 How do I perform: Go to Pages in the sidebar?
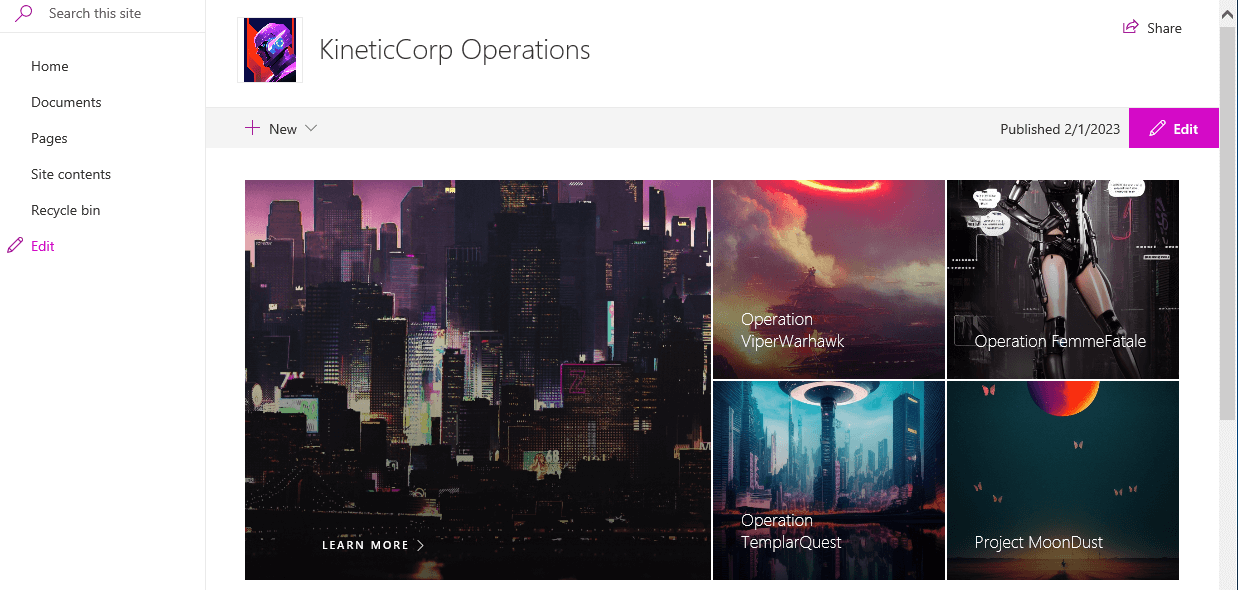tap(49, 138)
